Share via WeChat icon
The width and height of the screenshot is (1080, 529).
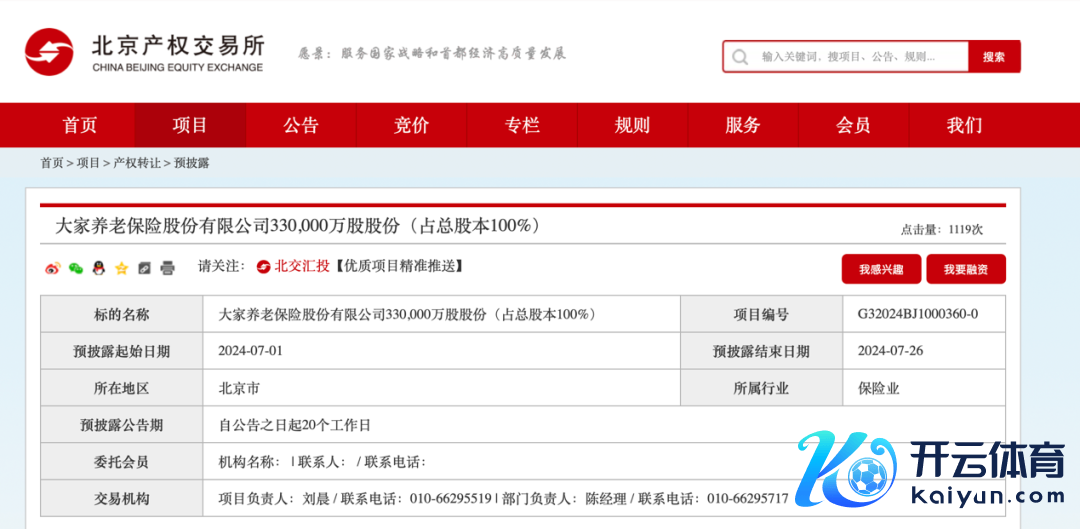[x=76, y=269]
